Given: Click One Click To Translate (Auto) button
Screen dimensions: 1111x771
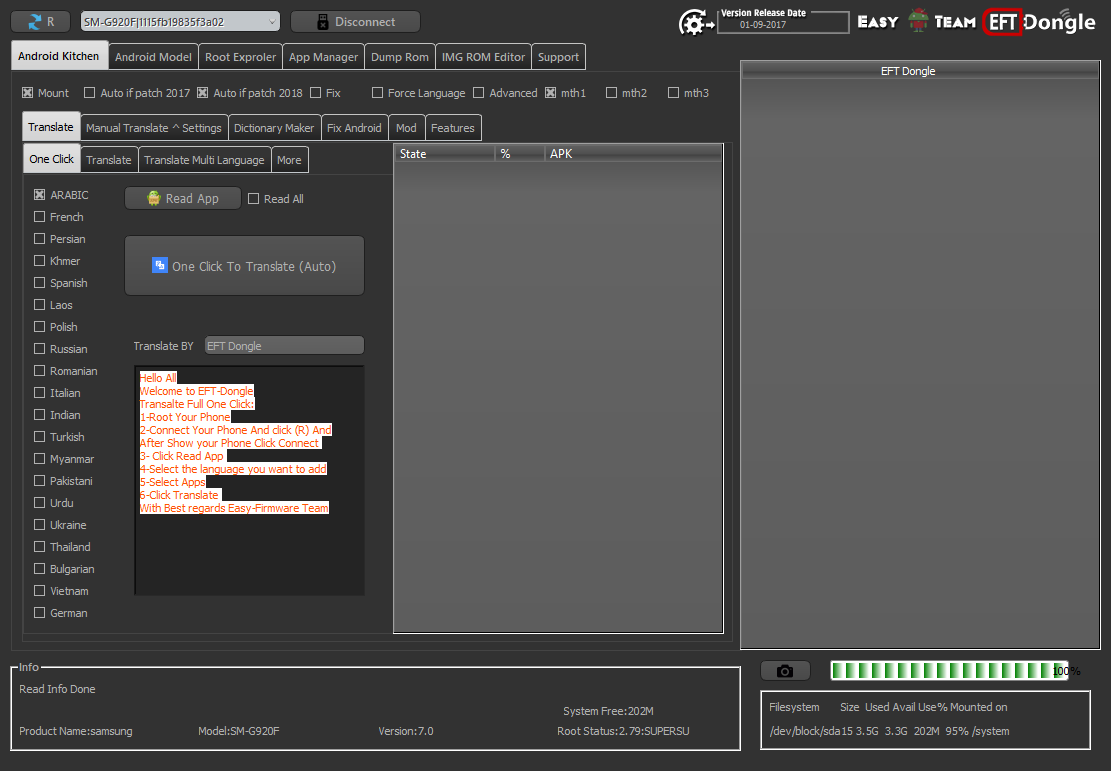Looking at the screenshot, I should click(244, 266).
